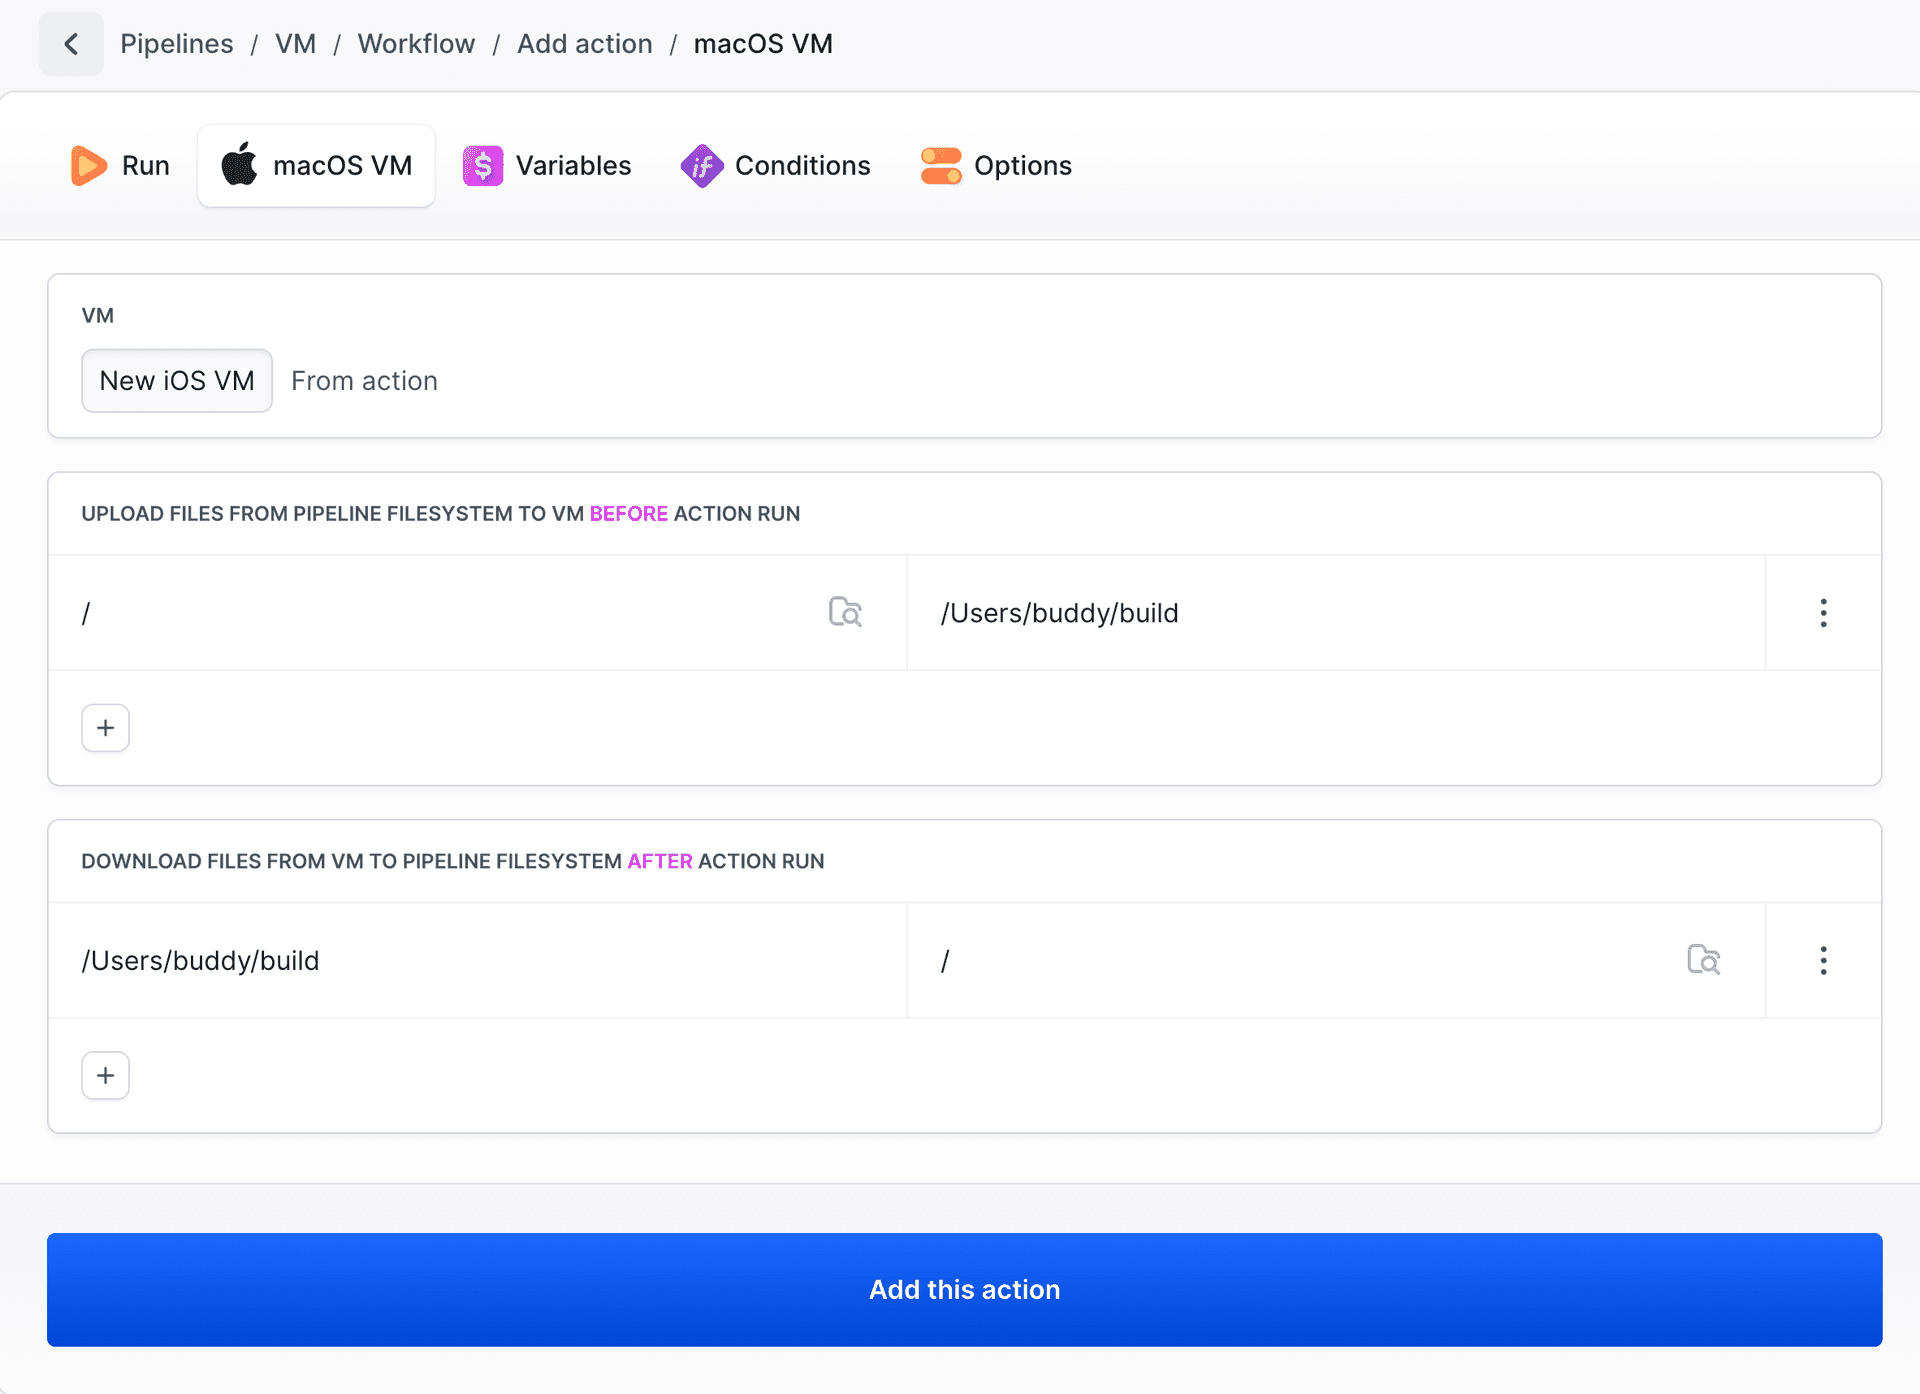Open three-dot menu on the download row
The height and width of the screenshot is (1394, 1920).
click(1823, 960)
